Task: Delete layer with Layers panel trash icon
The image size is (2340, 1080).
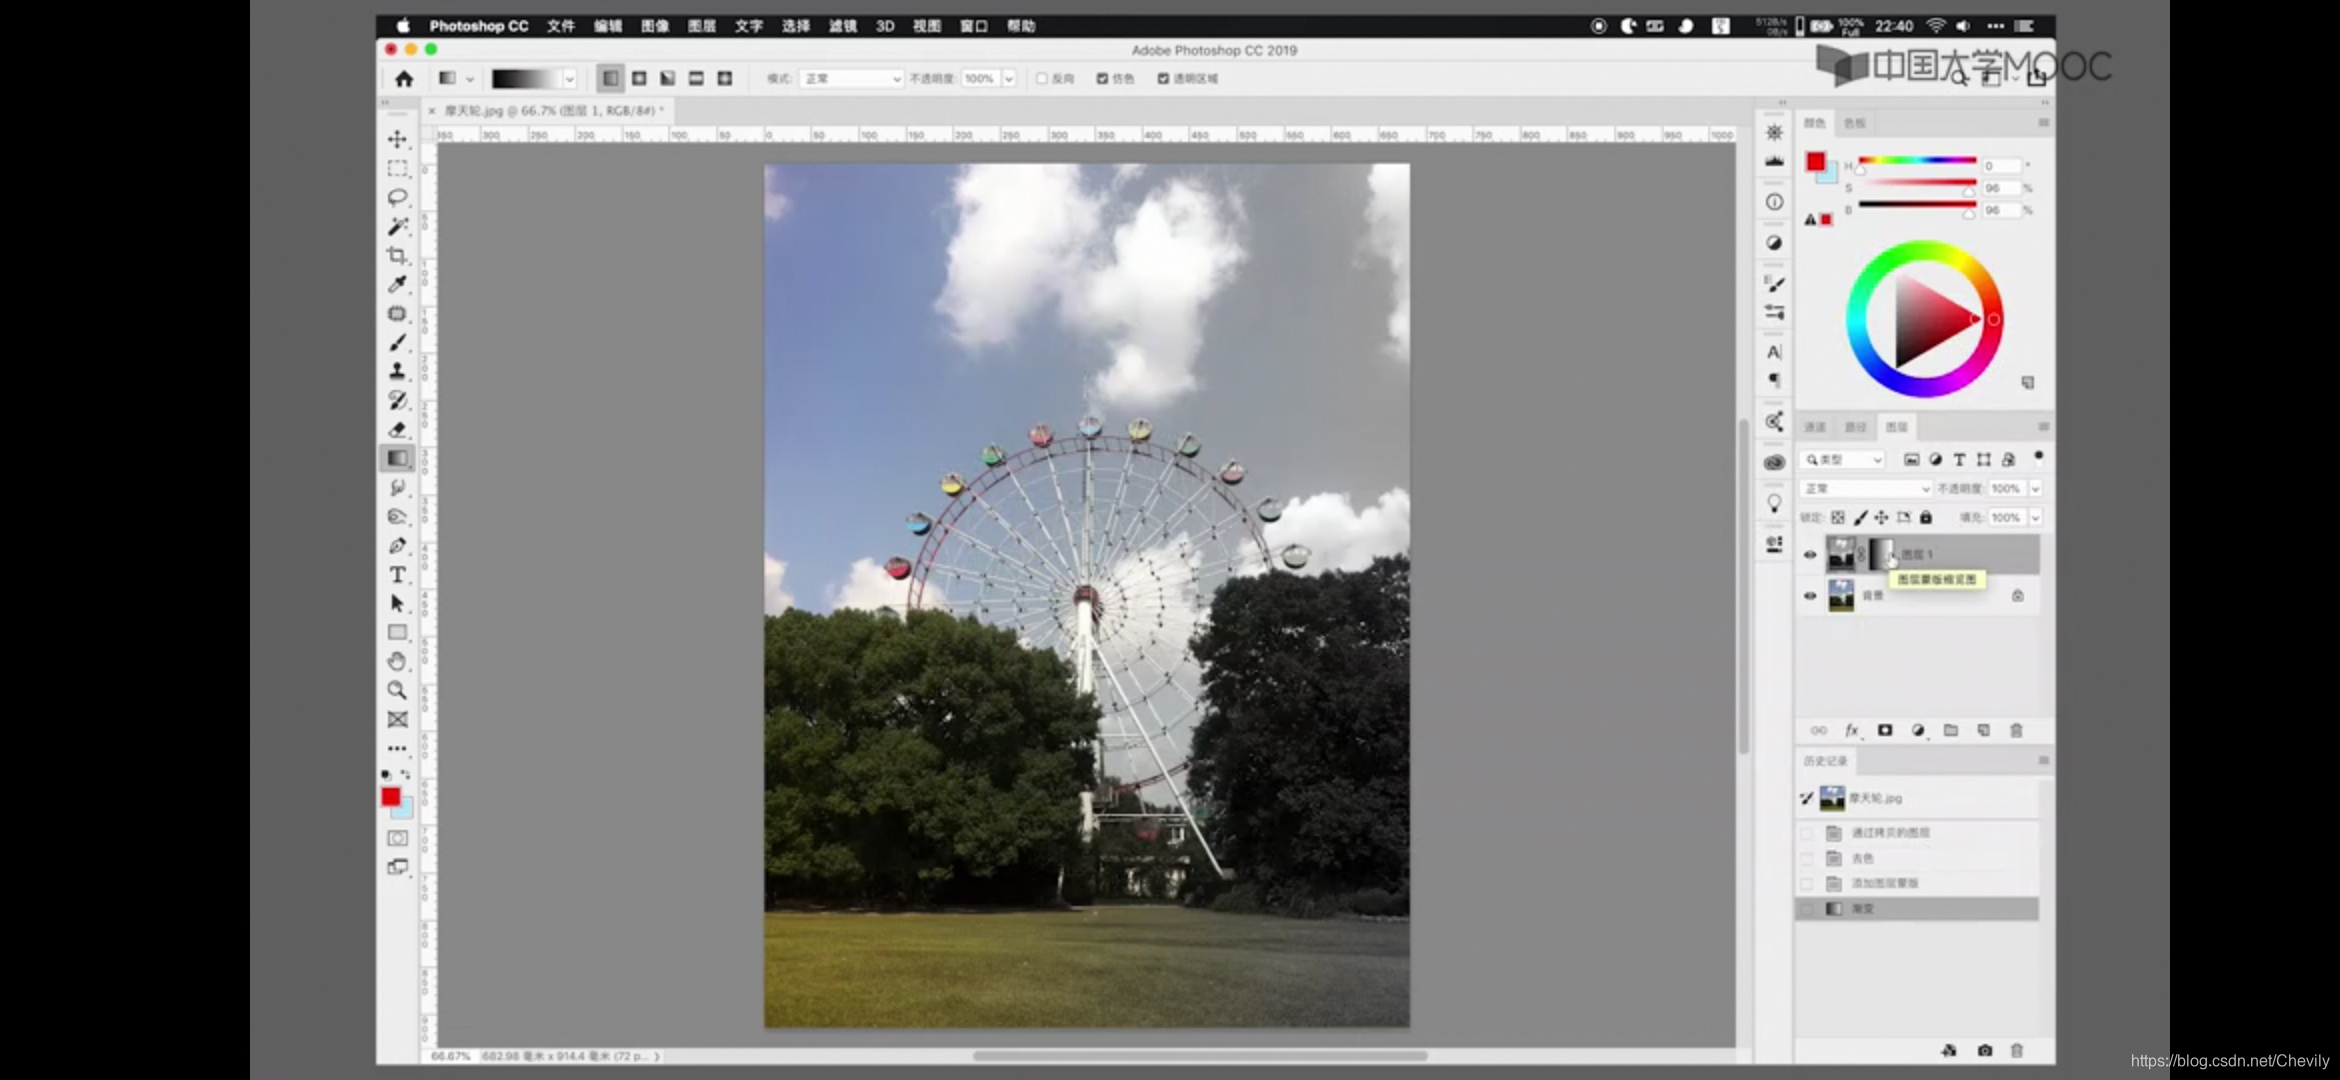Action: 2016,730
